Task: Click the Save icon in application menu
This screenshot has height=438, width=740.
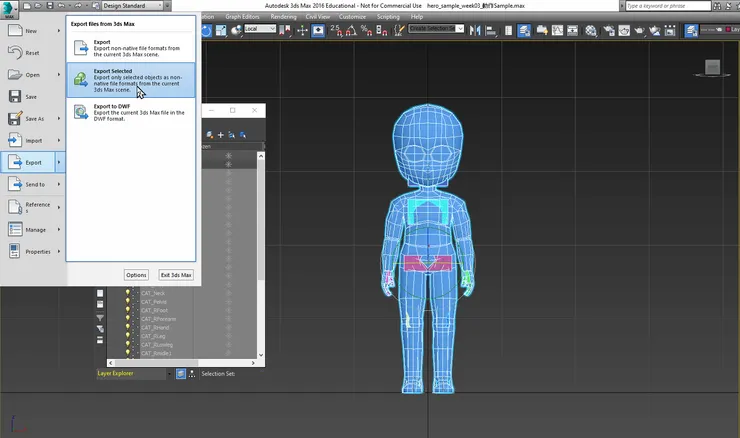Action: coord(16,97)
